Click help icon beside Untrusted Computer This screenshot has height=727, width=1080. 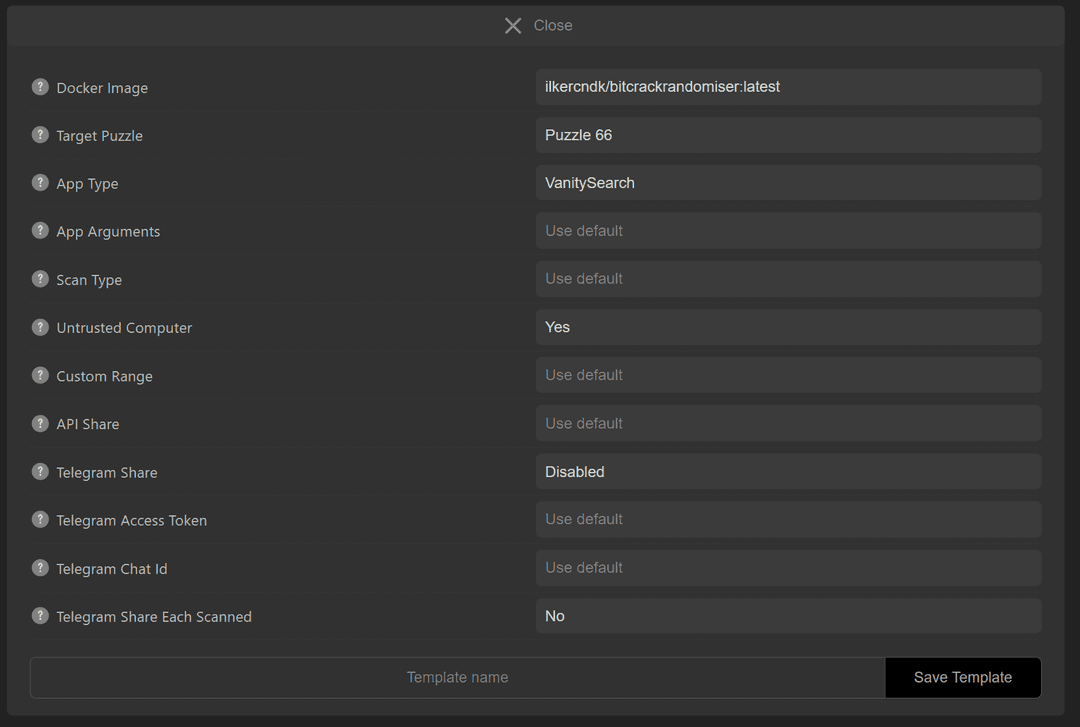click(40, 327)
